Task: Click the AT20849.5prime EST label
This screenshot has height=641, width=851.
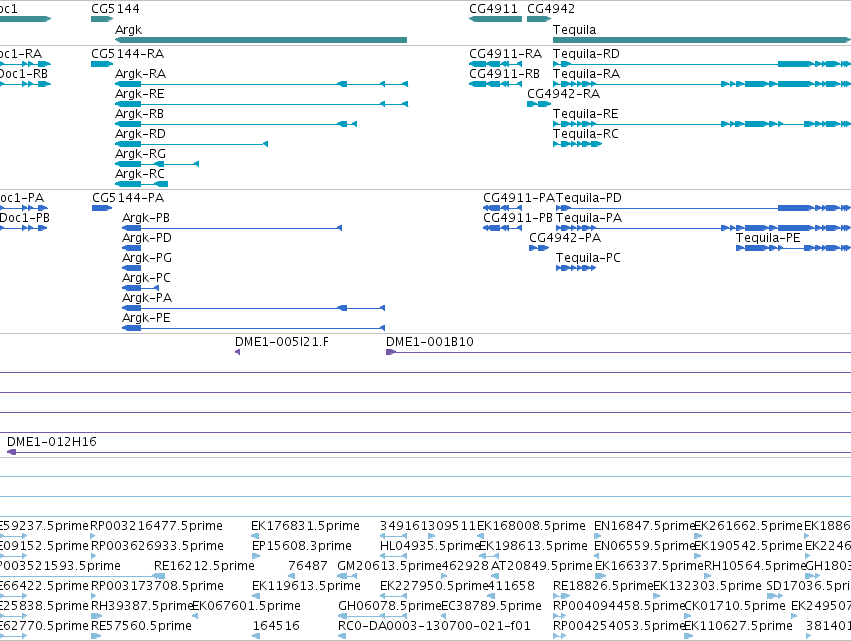Action: pos(542,566)
